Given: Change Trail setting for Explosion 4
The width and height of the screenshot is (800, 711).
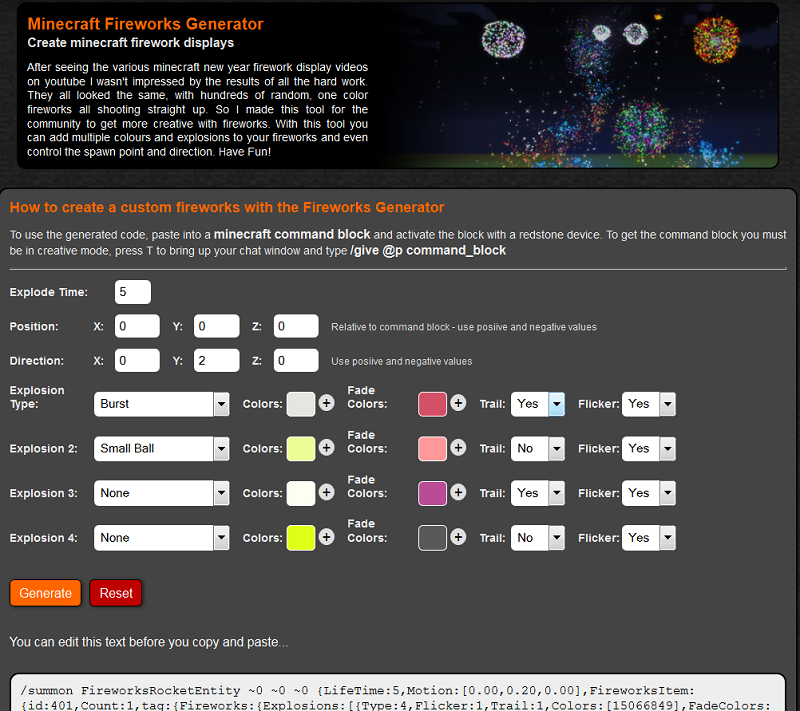Looking at the screenshot, I should pyautogui.click(x=538, y=538).
